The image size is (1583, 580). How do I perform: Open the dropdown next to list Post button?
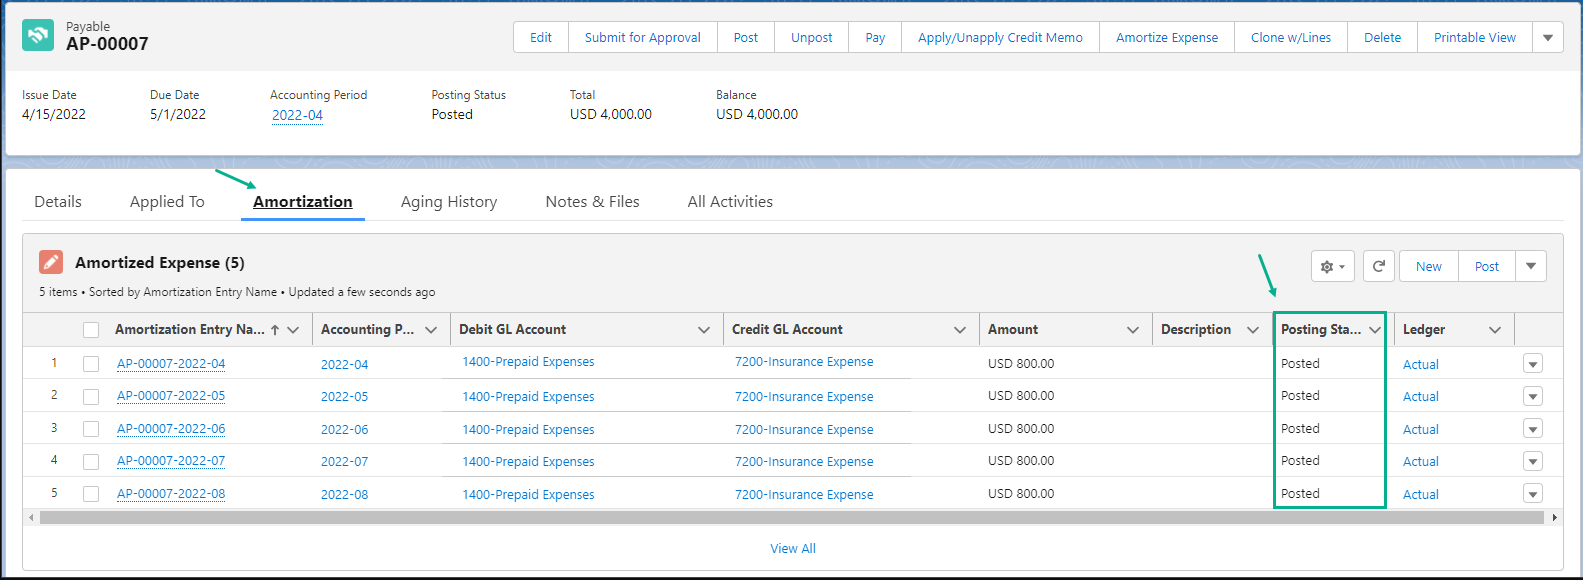[1530, 266]
